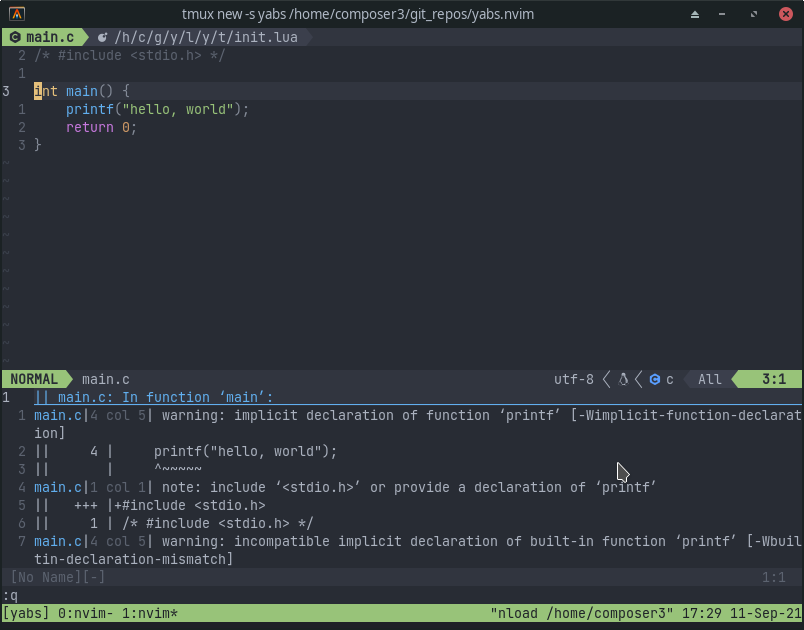
Task: Click the printf("hello, world") code line
Action: [x=157, y=109]
